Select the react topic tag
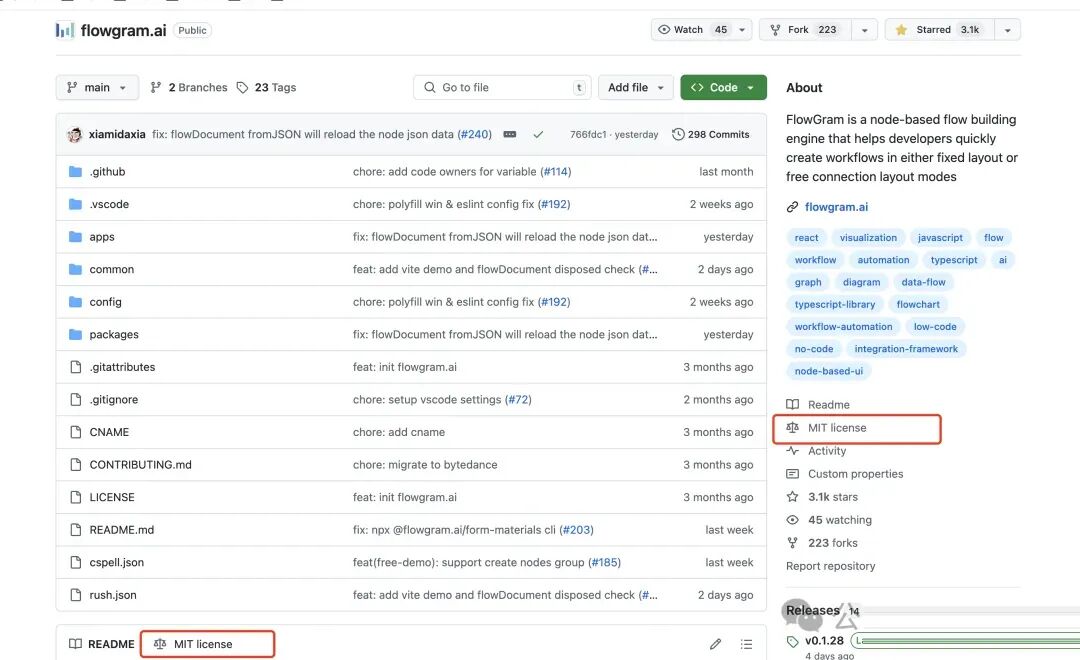1080x660 pixels. click(x=807, y=238)
